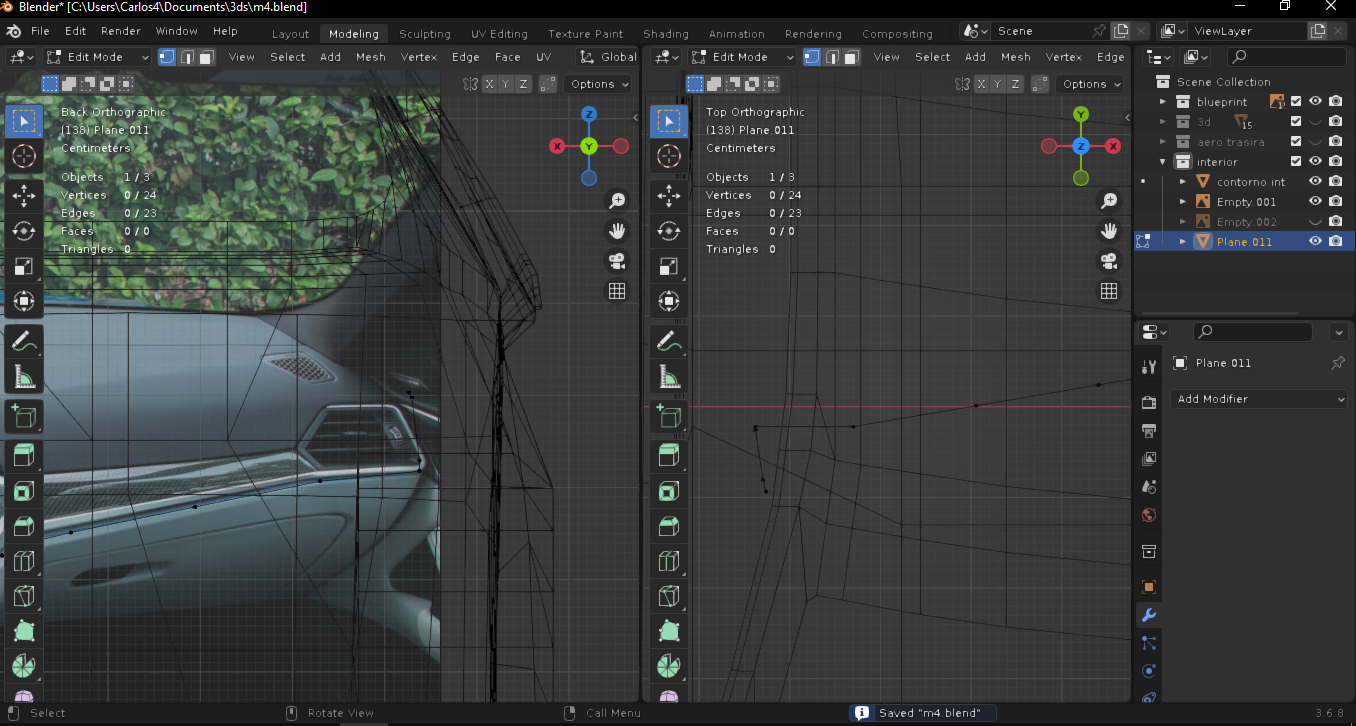1356x726 pixels.
Task: Open the Render menu
Action: click(121, 31)
